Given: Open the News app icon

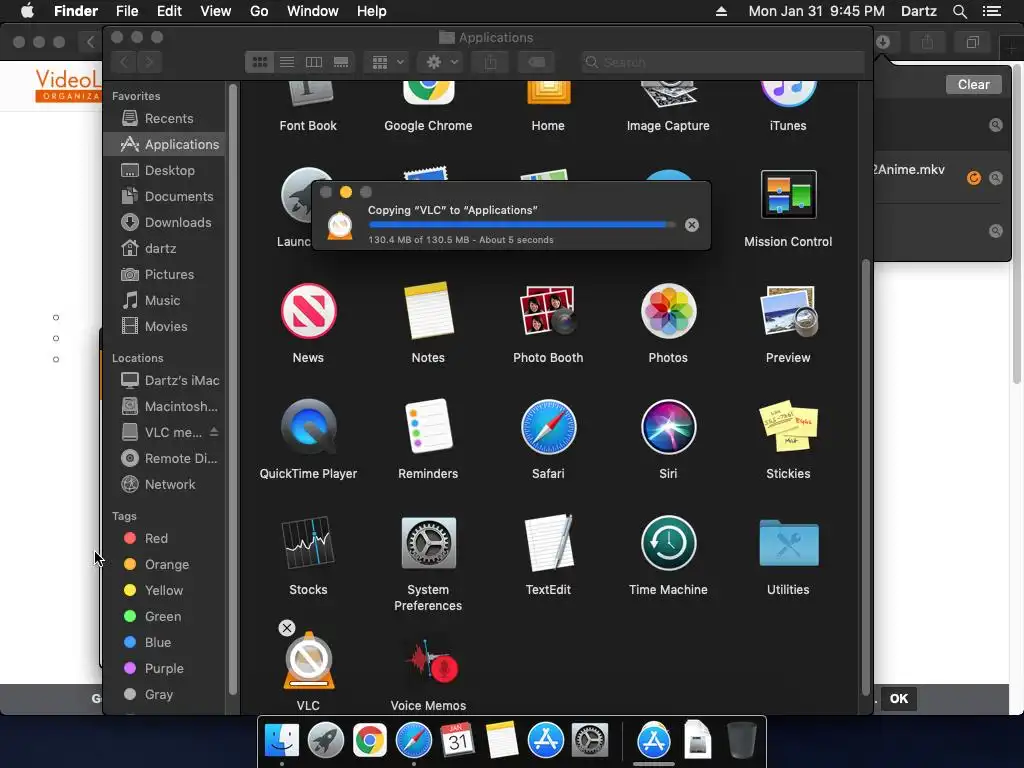Looking at the screenshot, I should (308, 311).
